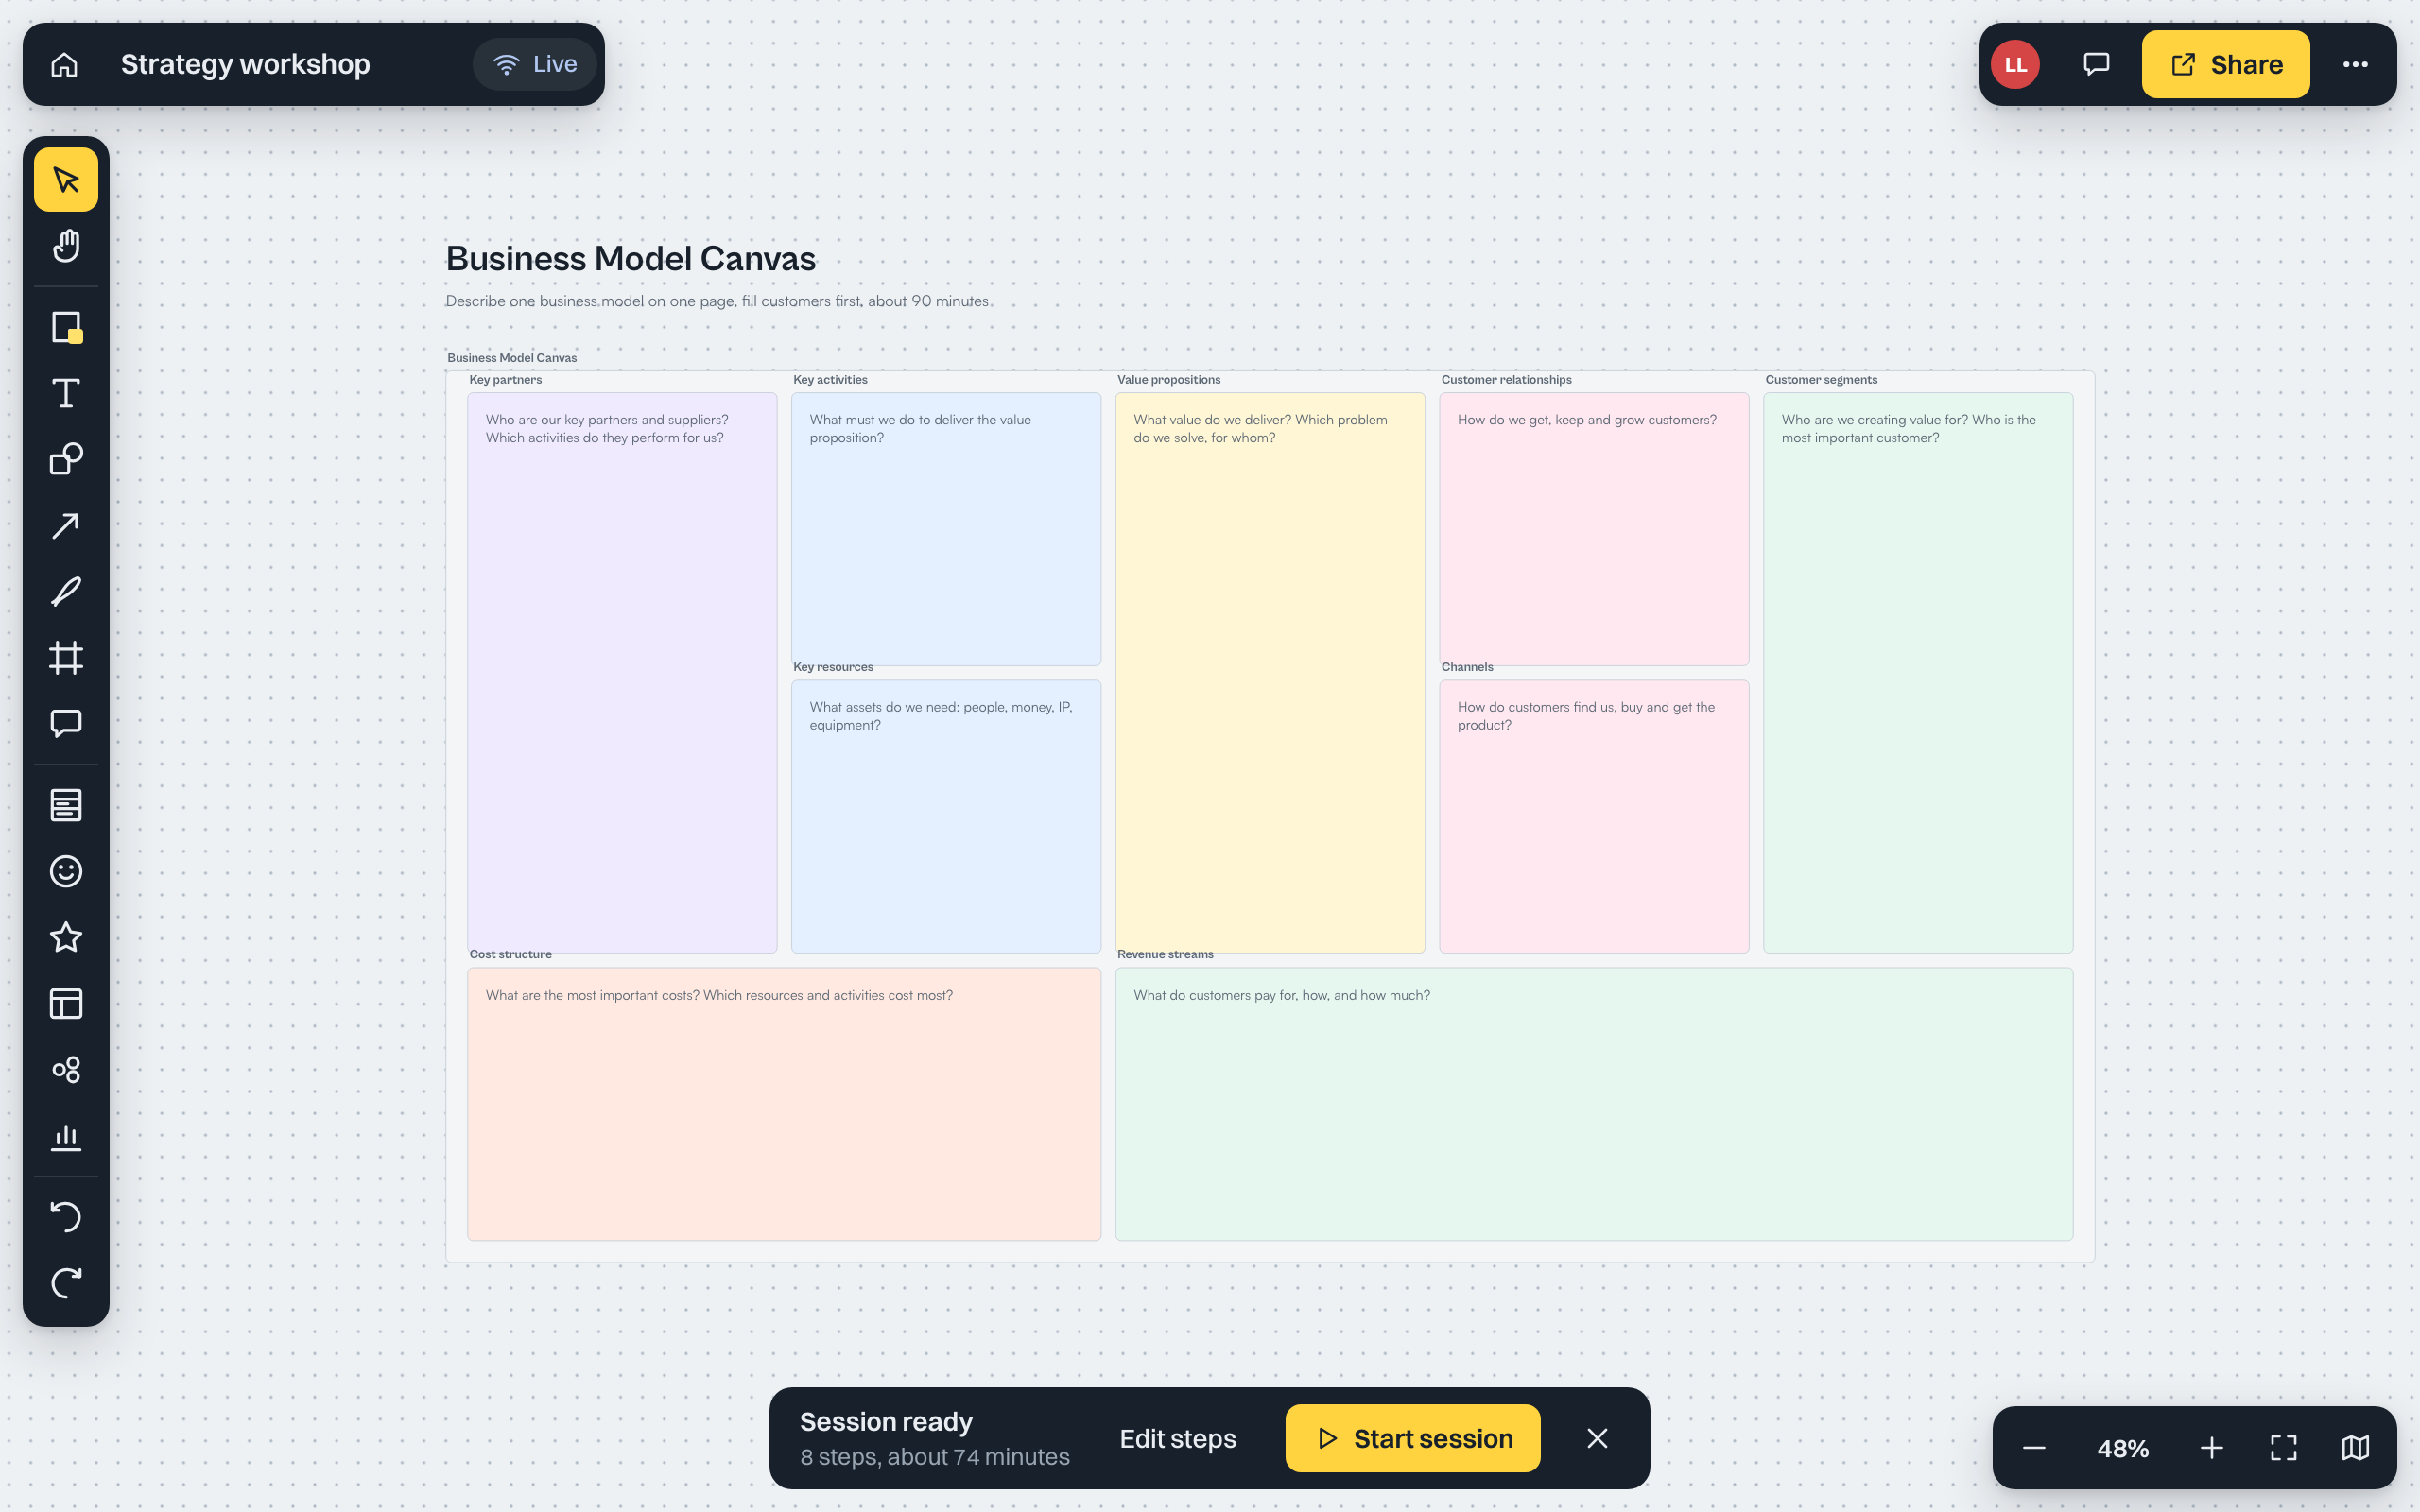
Task: Click the Strategy workshop board title
Action: pyautogui.click(x=245, y=65)
